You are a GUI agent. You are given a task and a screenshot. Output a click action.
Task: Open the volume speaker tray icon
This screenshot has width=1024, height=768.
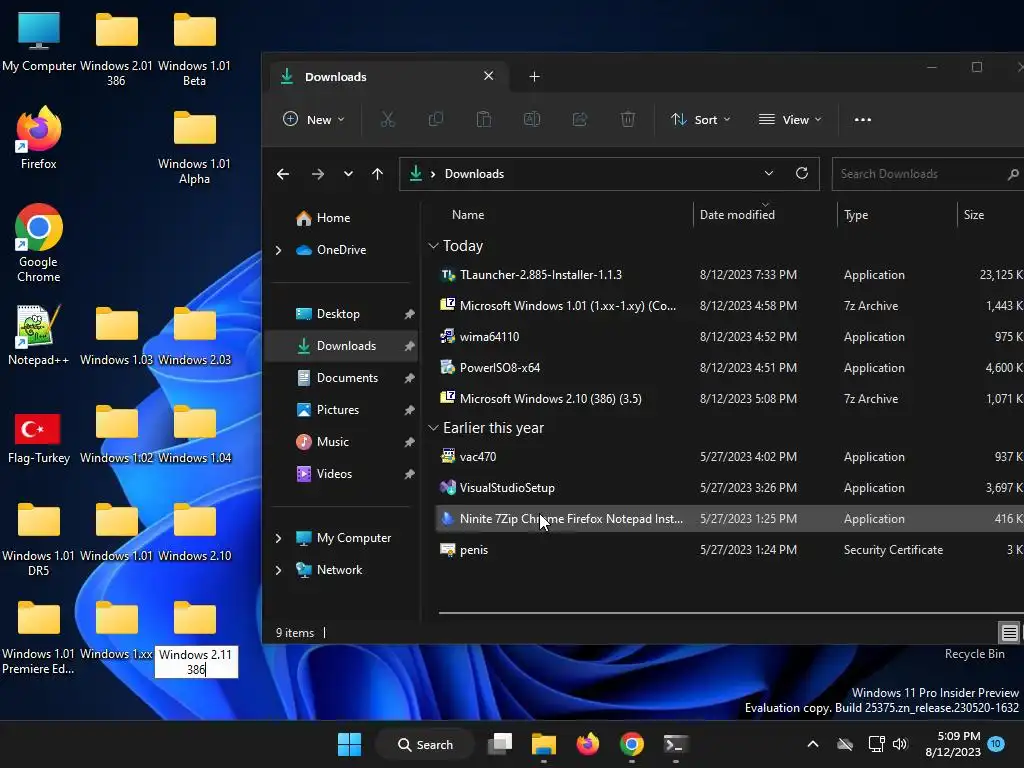click(900, 744)
